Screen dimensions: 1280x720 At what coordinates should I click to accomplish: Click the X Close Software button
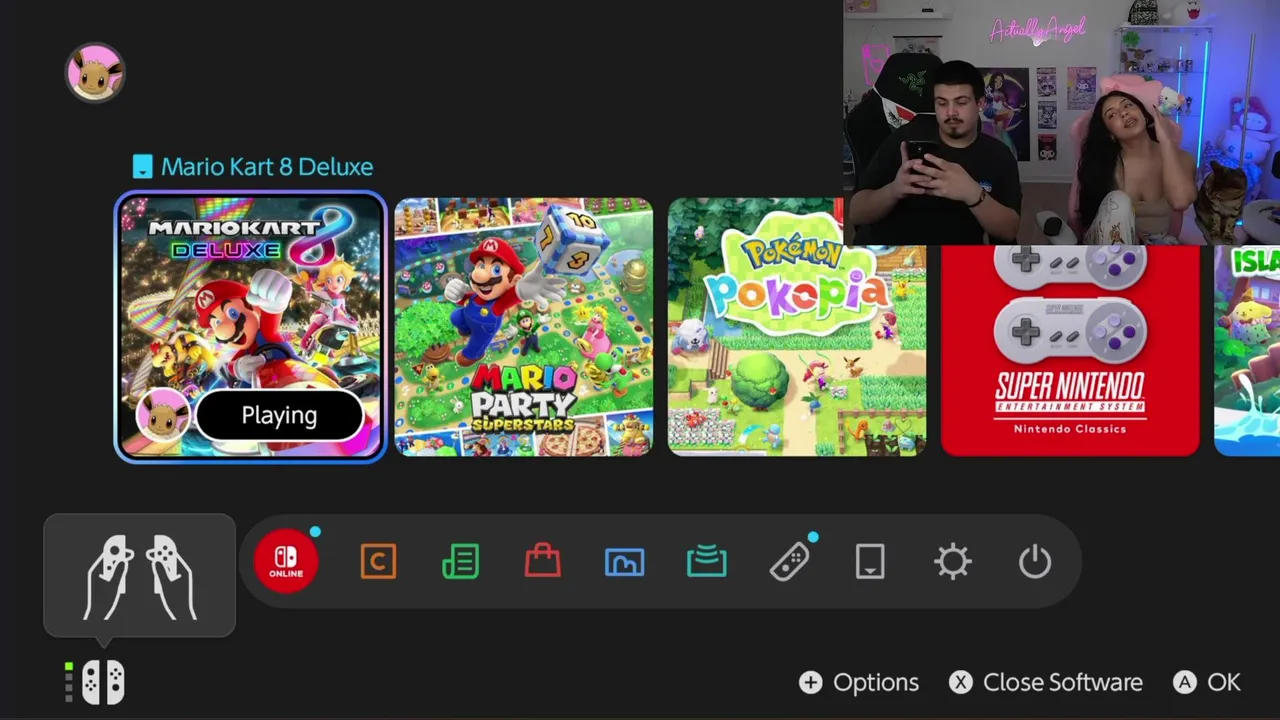pos(1046,682)
